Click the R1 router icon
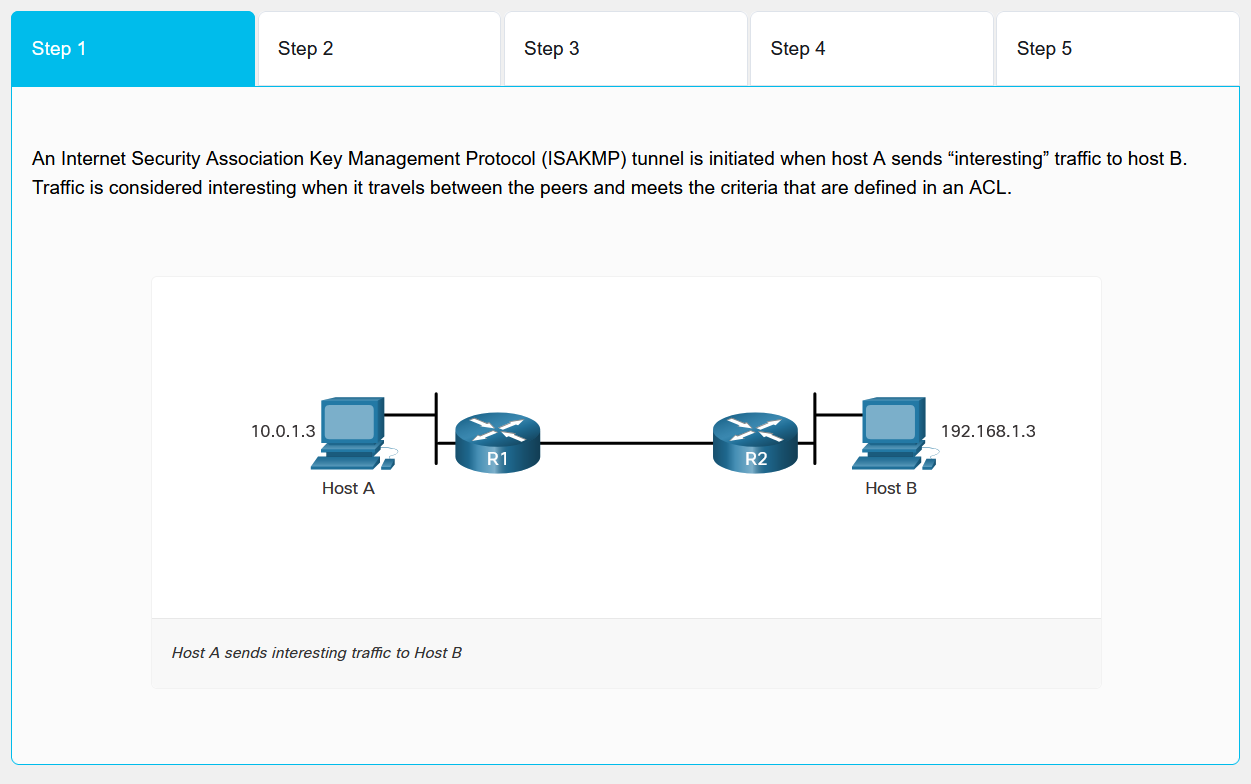Image resolution: width=1251 pixels, height=784 pixels. tap(497, 441)
